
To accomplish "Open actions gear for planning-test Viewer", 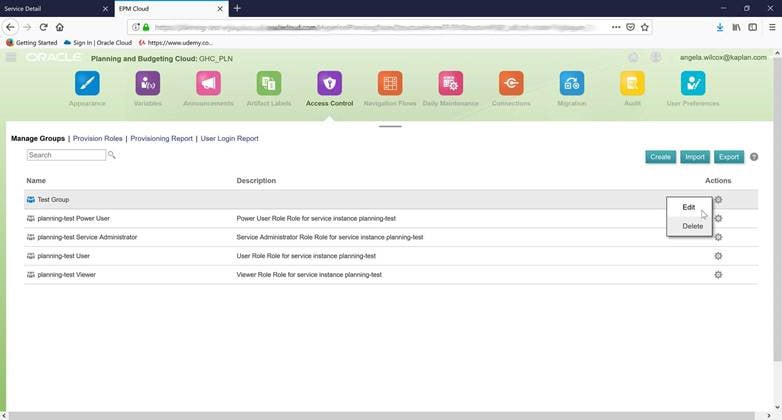I will click(718, 274).
